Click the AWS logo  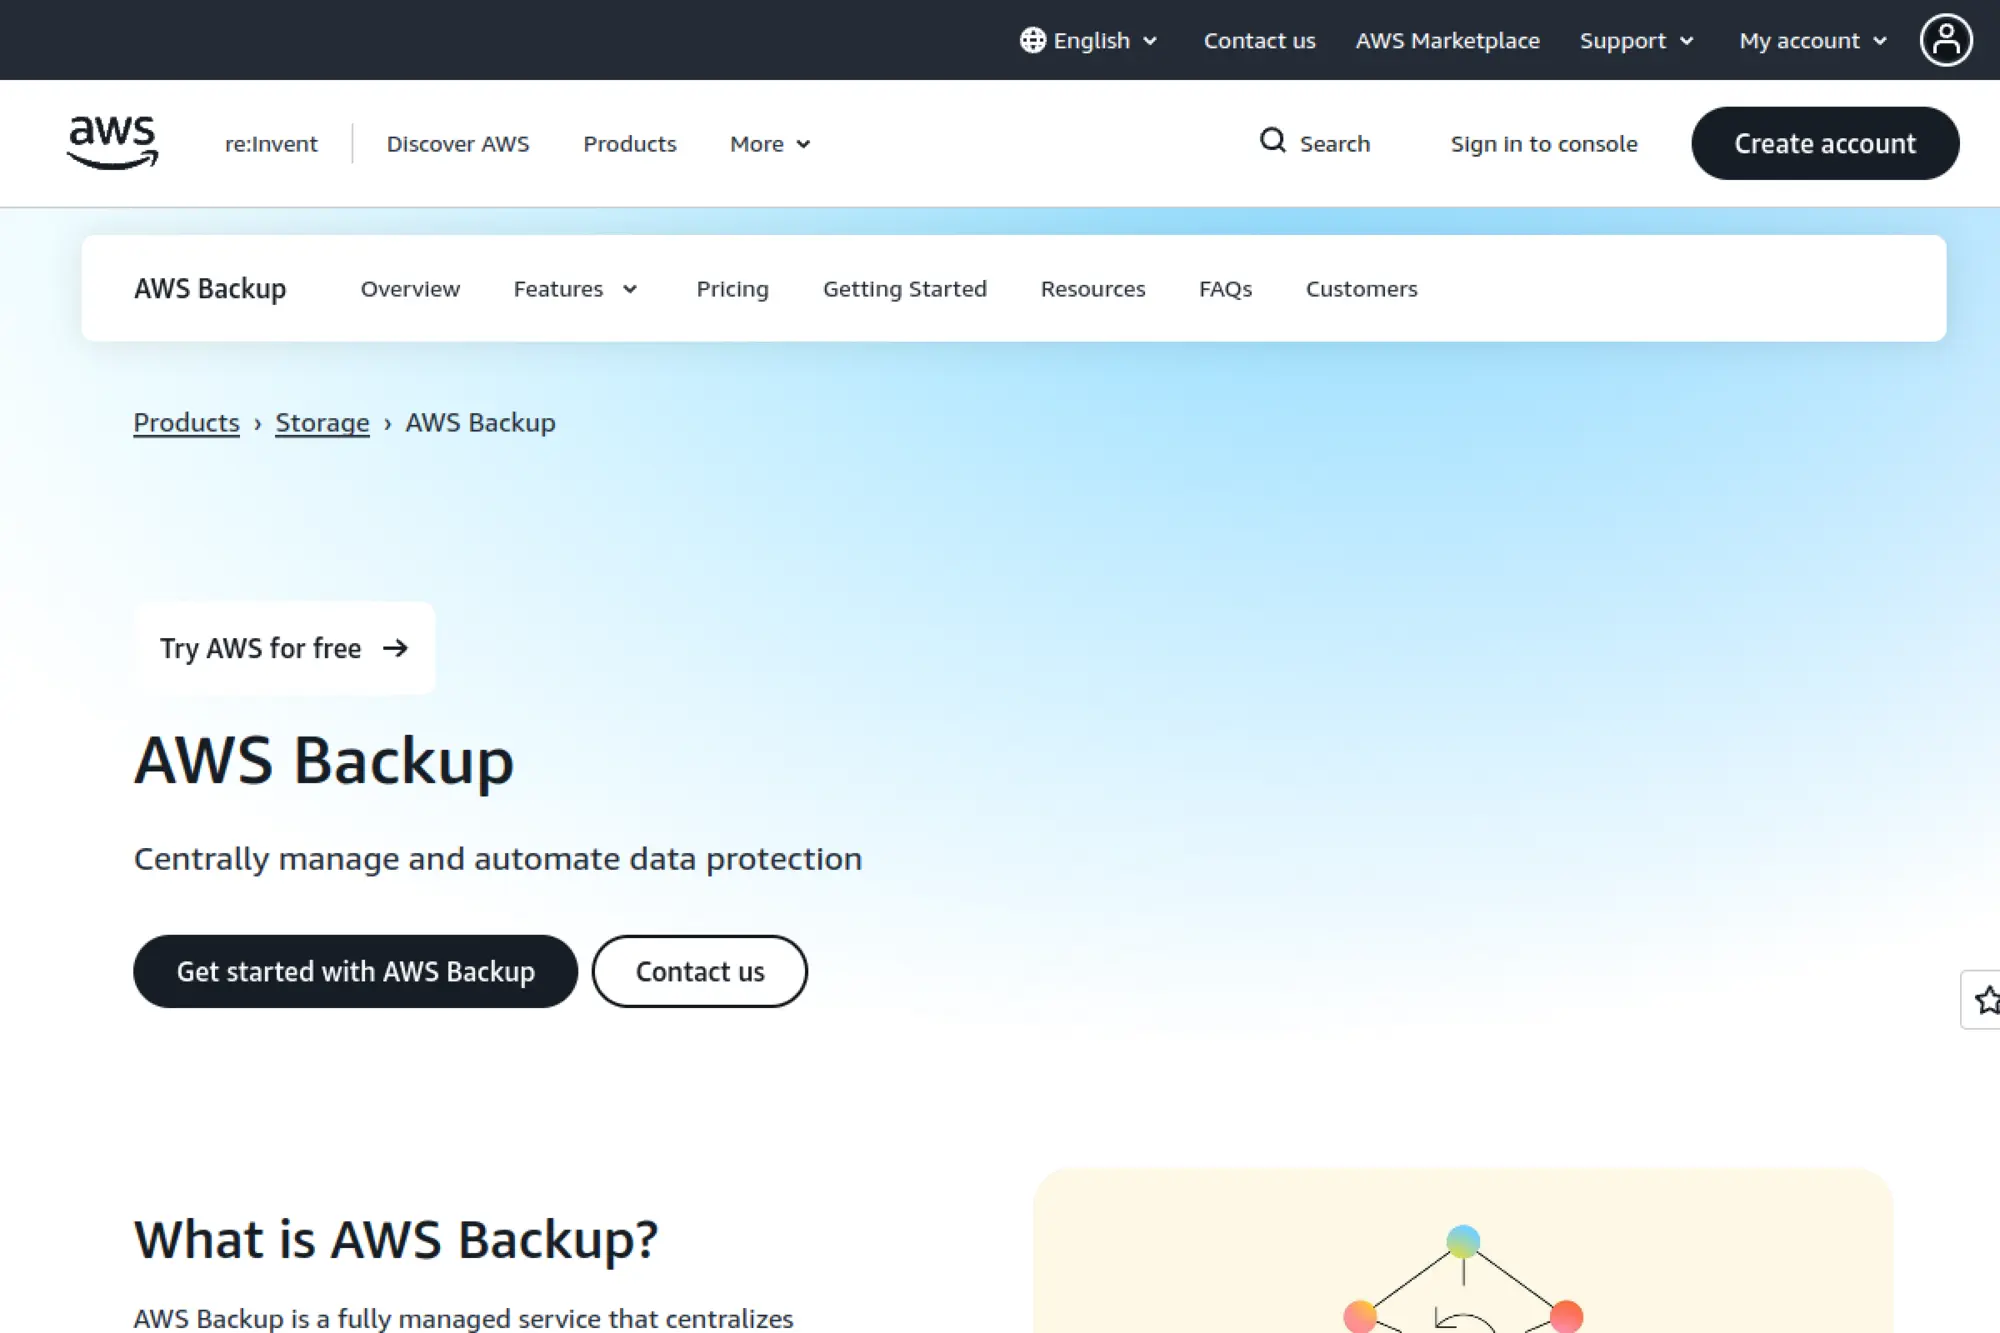(x=112, y=142)
